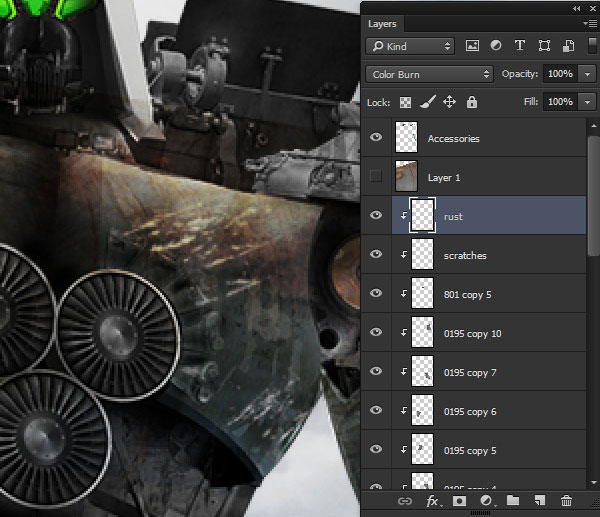The image size is (600, 517).
Task: Click the Accessories layer thumbnail
Action: coord(406,137)
